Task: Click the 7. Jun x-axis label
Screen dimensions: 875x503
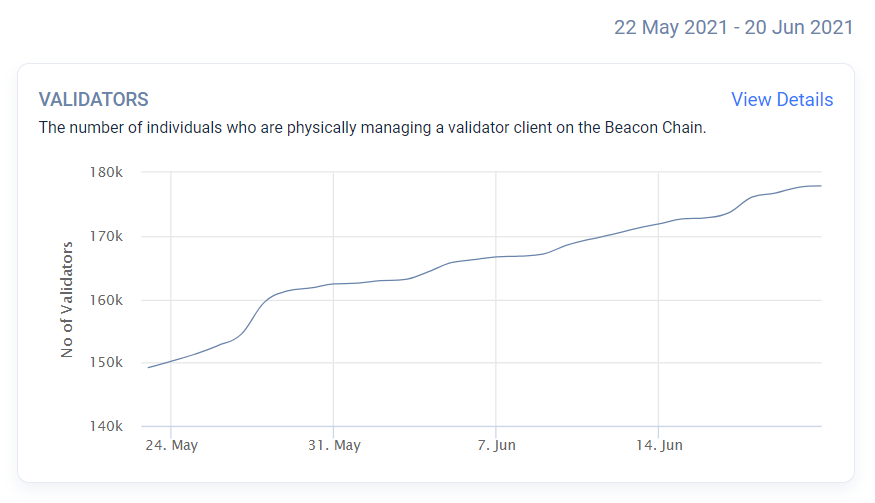Action: click(x=497, y=445)
